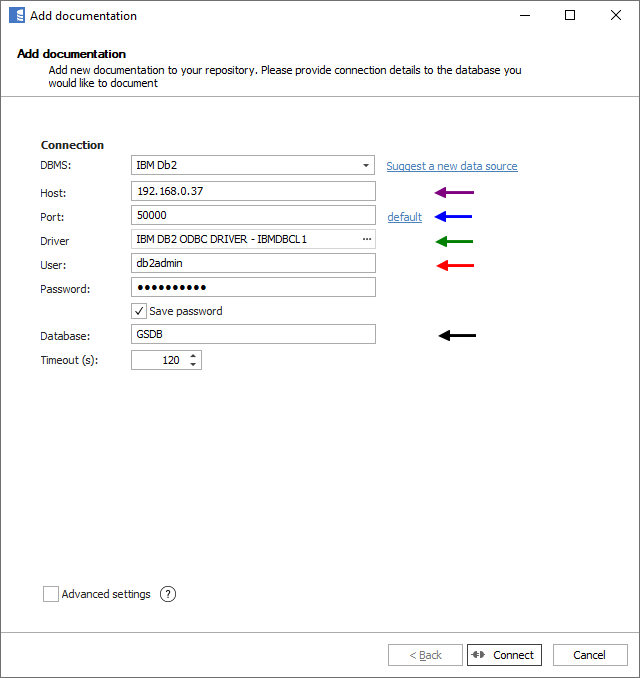Viewport: 640px width, 678px height.
Task: Click the Database field containing GSDB
Action: (253, 335)
